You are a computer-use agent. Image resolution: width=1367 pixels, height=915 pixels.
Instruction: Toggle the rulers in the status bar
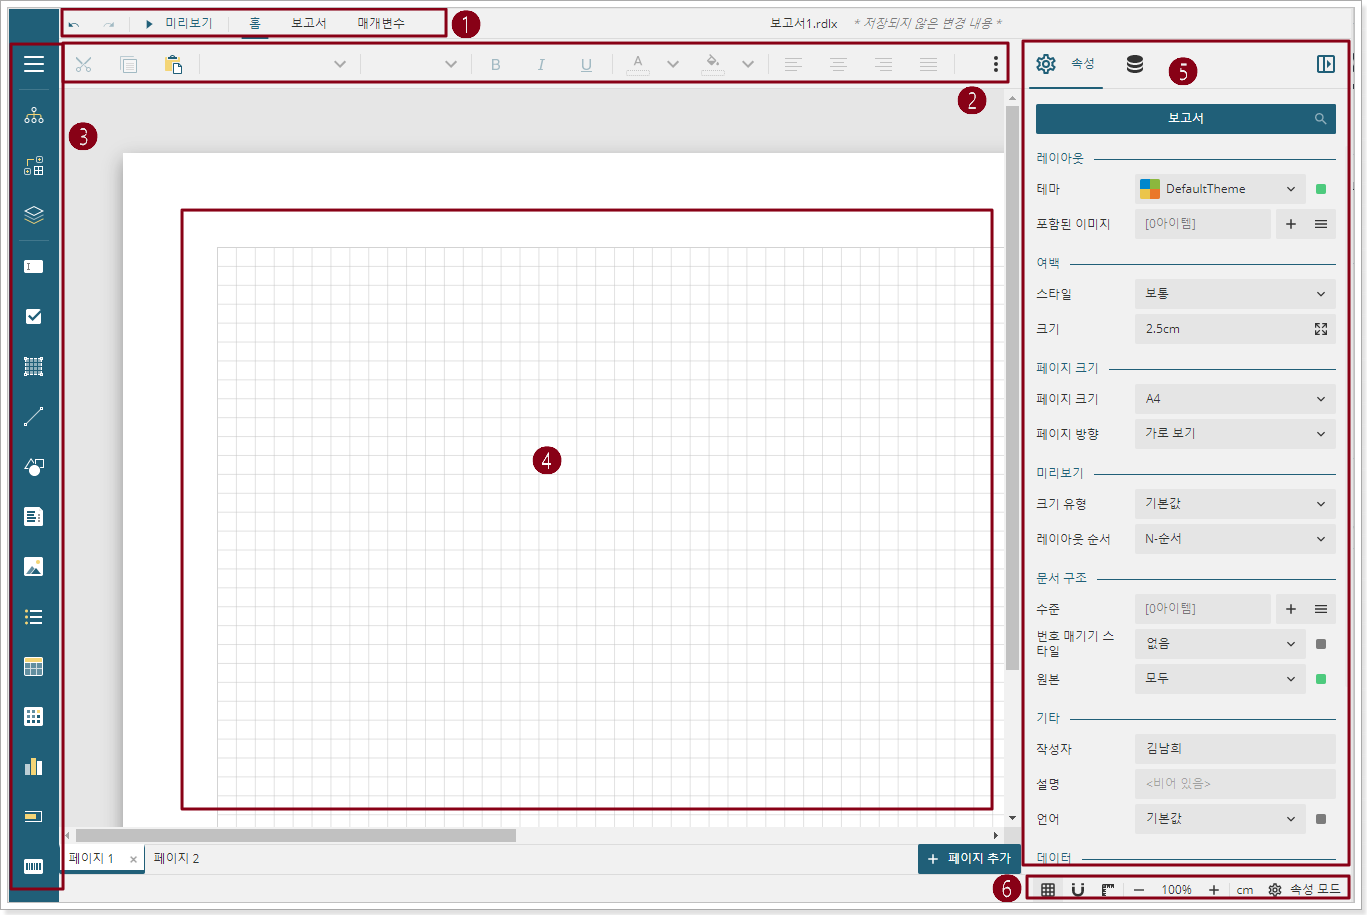[1108, 889]
